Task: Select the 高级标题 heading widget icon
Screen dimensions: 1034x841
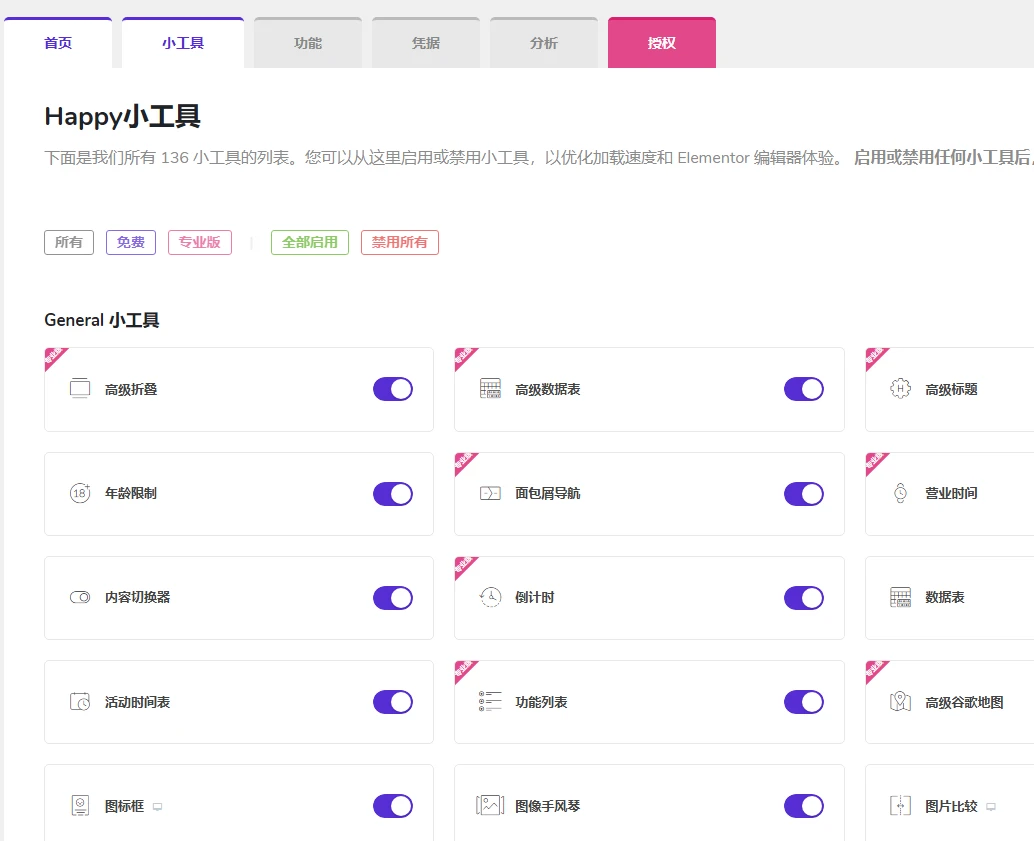Action: (x=902, y=388)
